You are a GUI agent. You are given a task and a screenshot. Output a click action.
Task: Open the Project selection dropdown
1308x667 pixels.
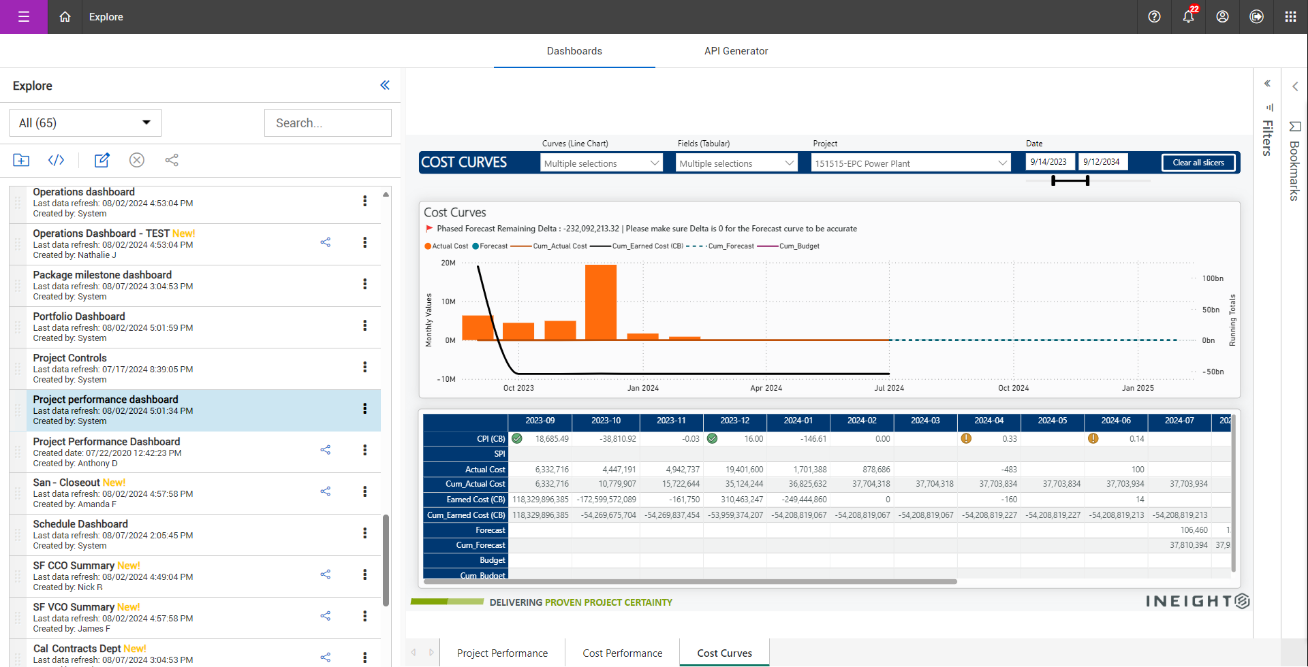[911, 163]
